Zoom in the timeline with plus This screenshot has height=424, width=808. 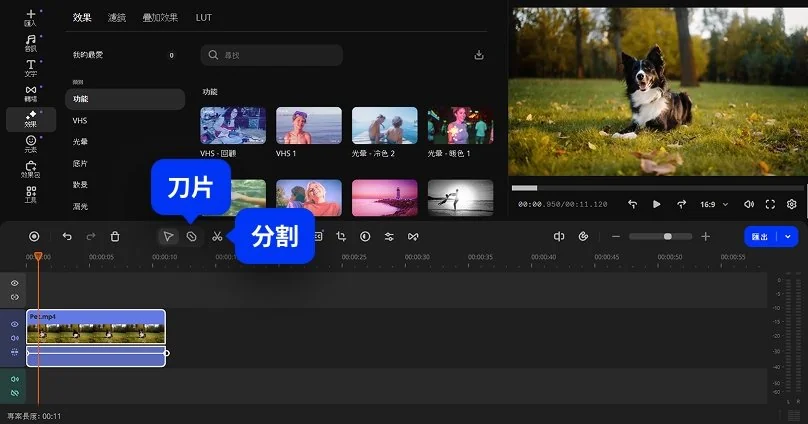tap(705, 236)
